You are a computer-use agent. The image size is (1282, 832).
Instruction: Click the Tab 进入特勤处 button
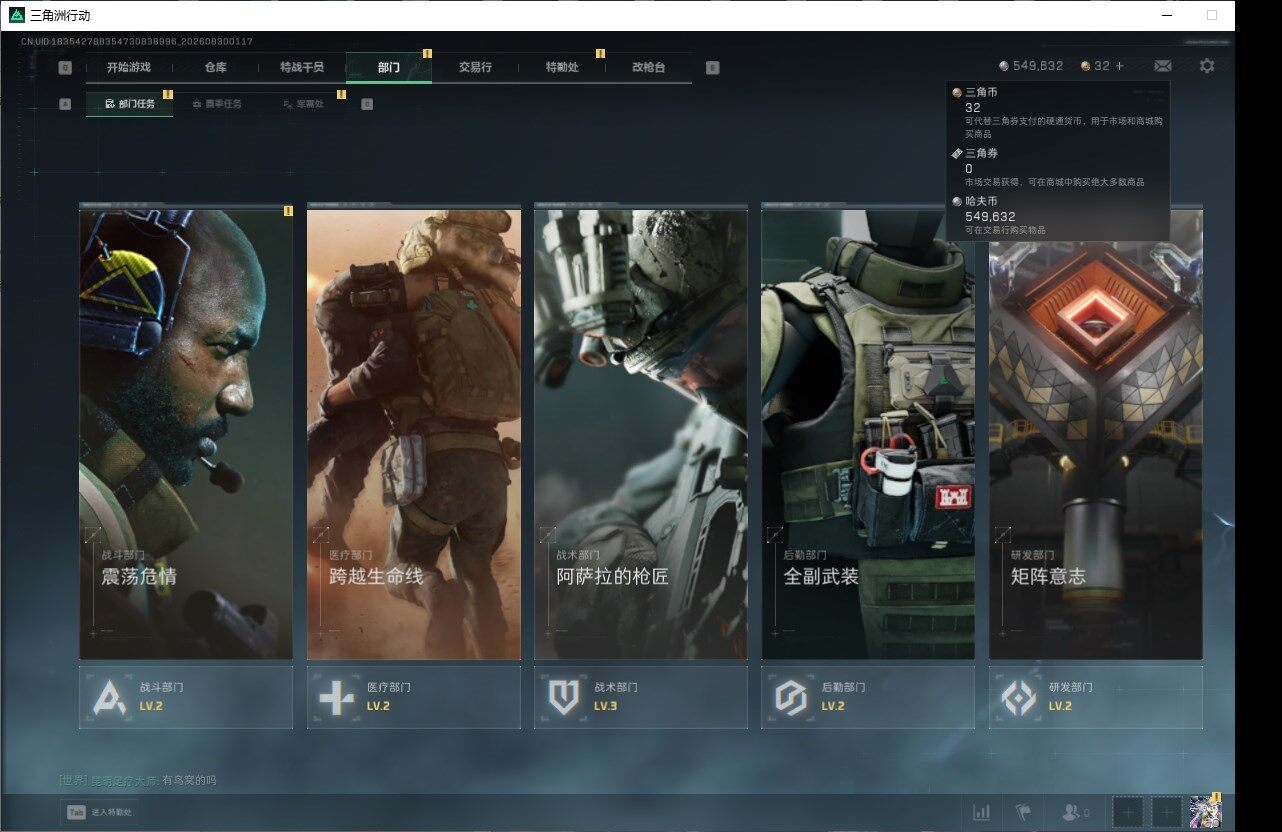(100, 813)
